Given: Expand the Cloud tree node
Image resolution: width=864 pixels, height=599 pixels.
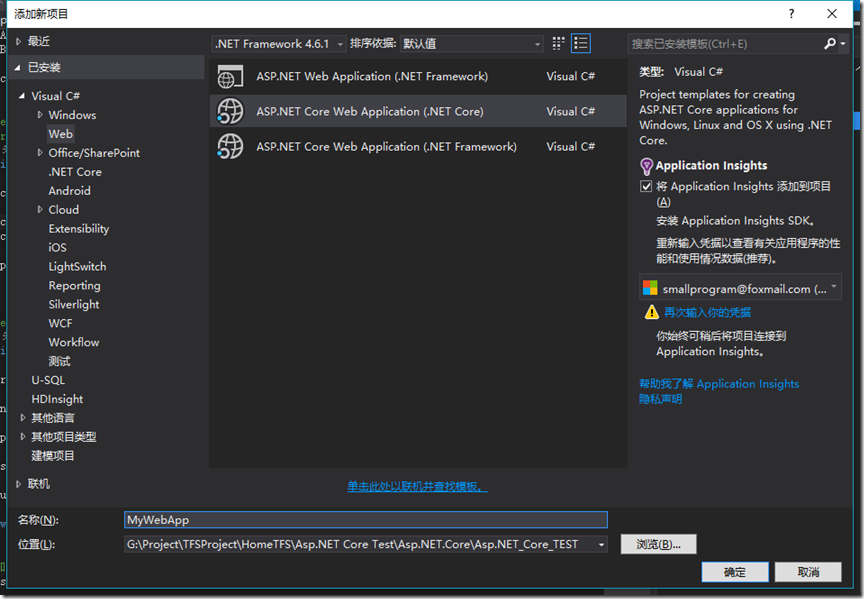Looking at the screenshot, I should (40, 209).
